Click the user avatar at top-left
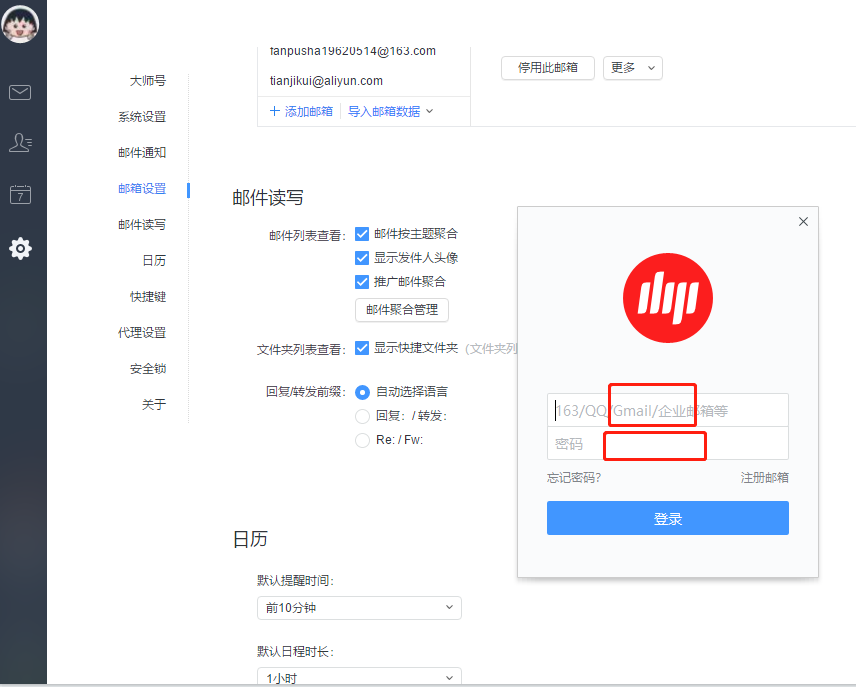Screen dimensions: 856x687 tap(21, 24)
